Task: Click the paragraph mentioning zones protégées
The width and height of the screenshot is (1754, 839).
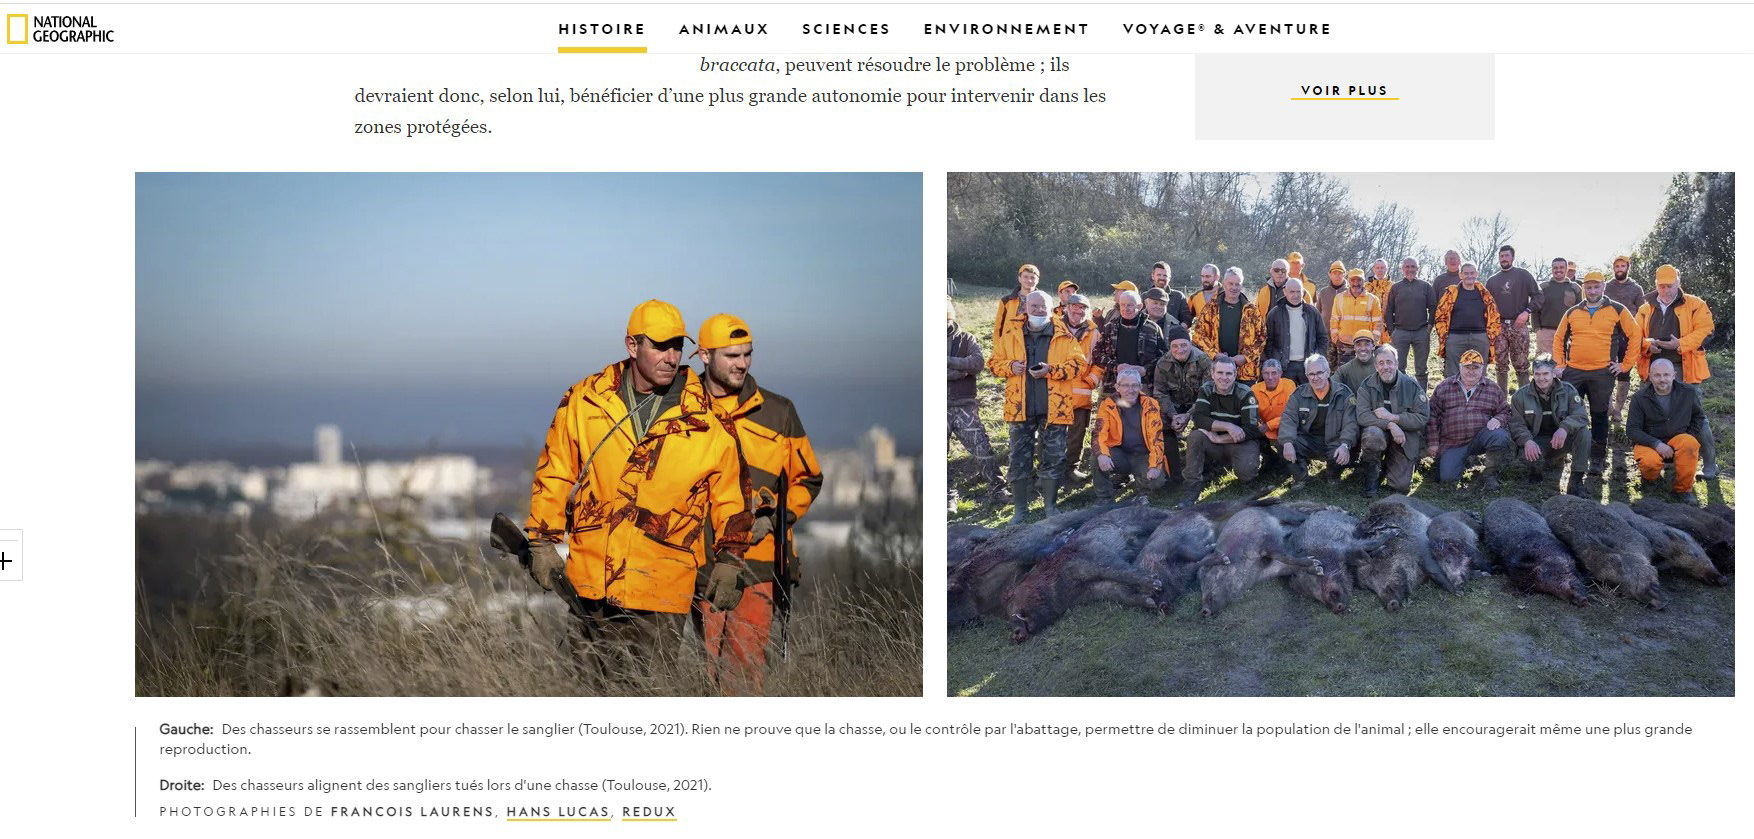Action: coord(730,96)
